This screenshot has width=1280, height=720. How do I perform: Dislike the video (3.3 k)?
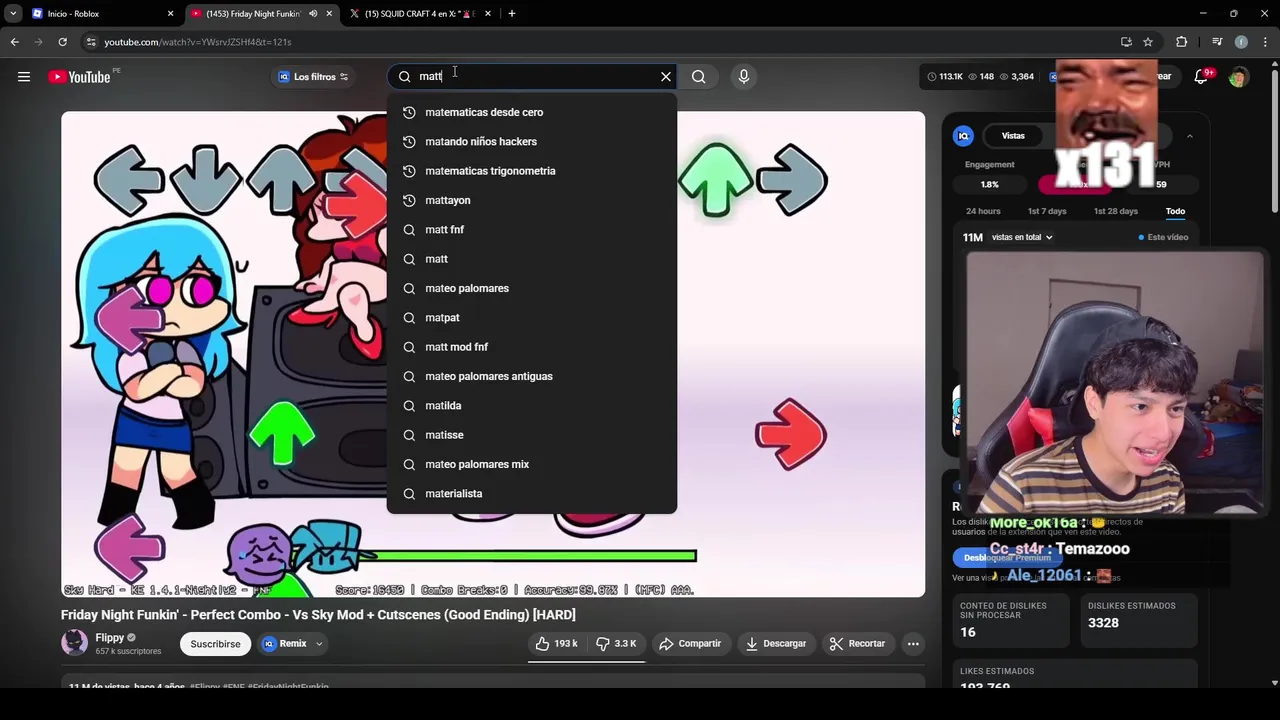click(x=616, y=644)
